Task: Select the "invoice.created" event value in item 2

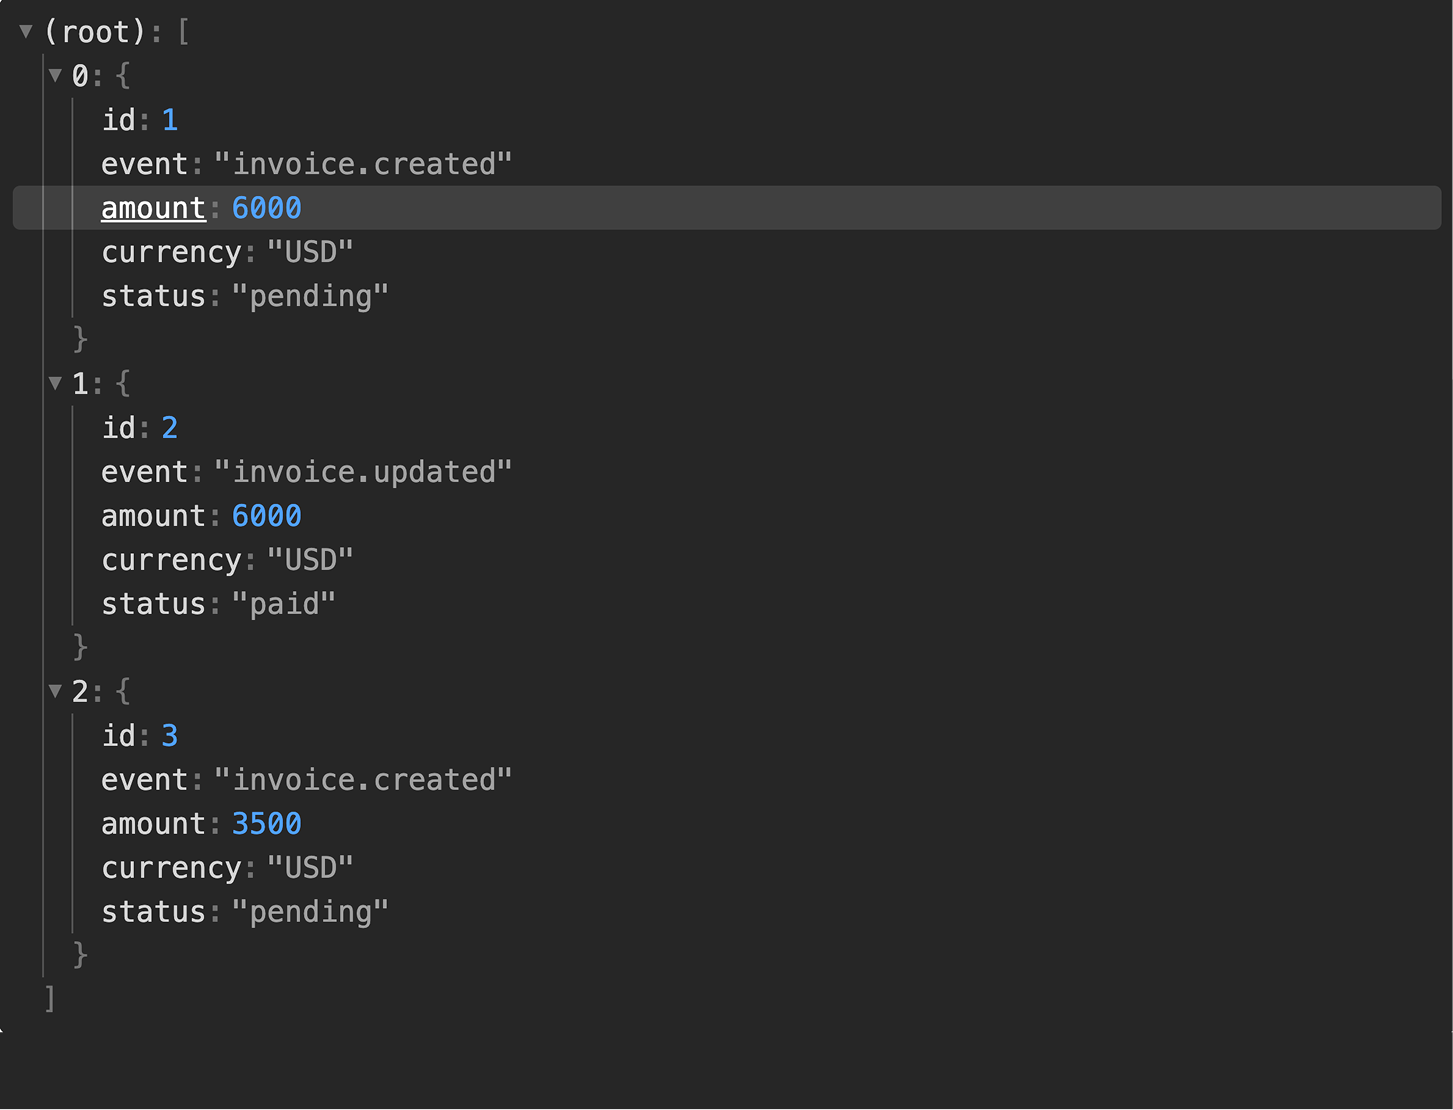Action: 363,780
